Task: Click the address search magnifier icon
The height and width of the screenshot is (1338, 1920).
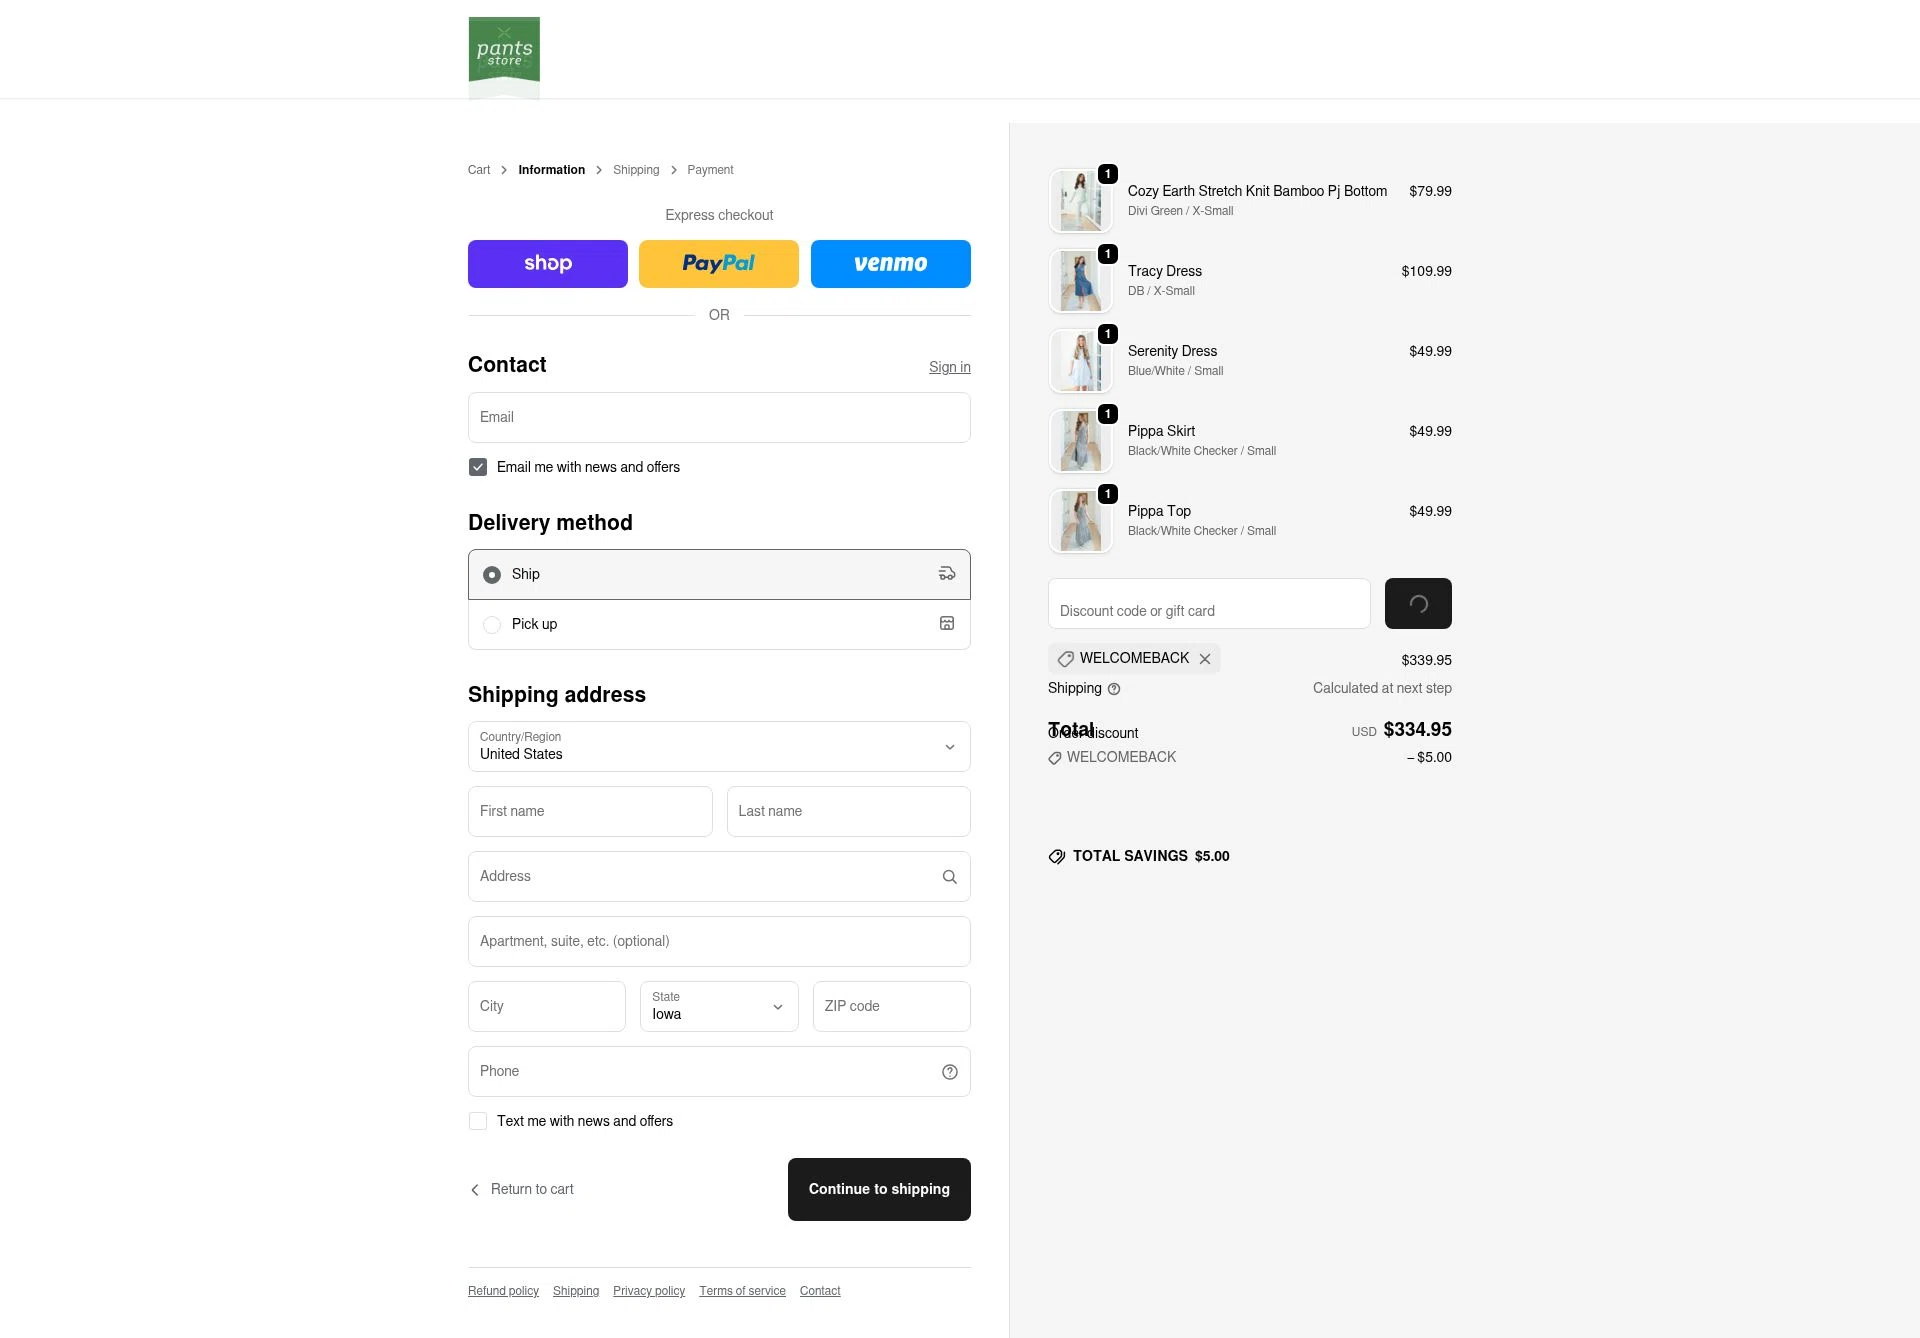Action: coord(948,876)
